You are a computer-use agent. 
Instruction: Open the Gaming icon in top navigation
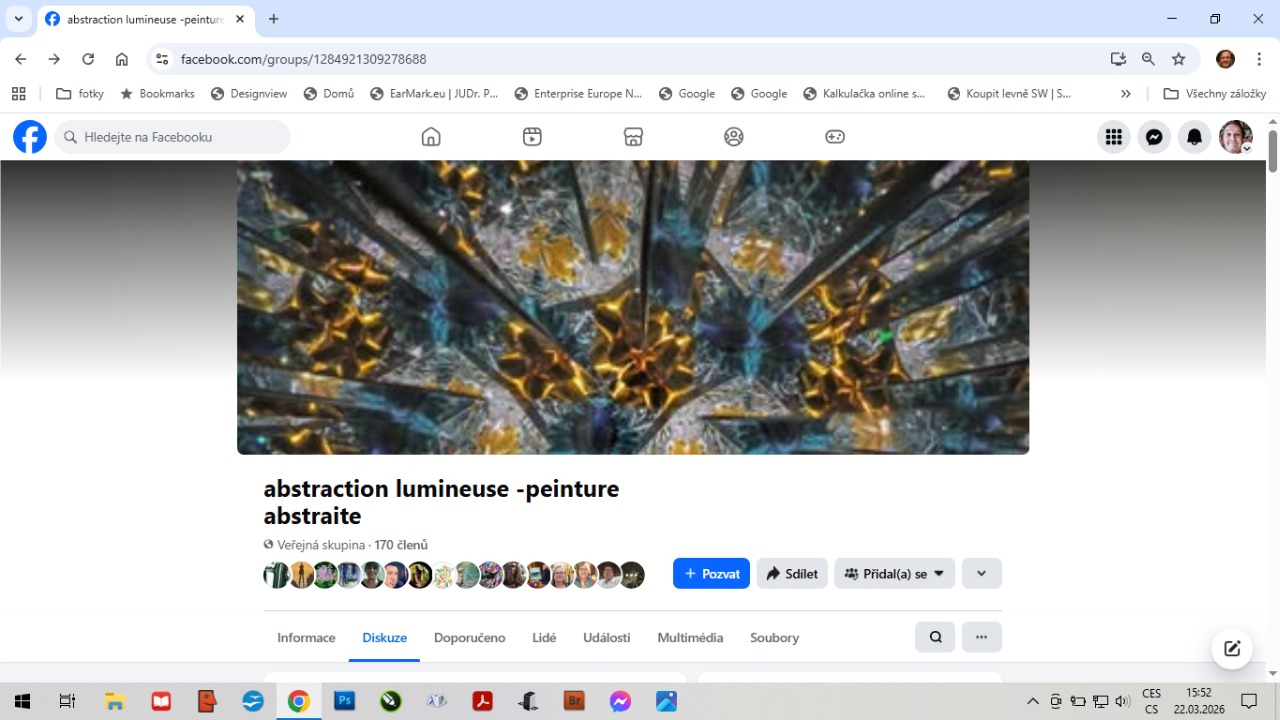click(x=835, y=137)
